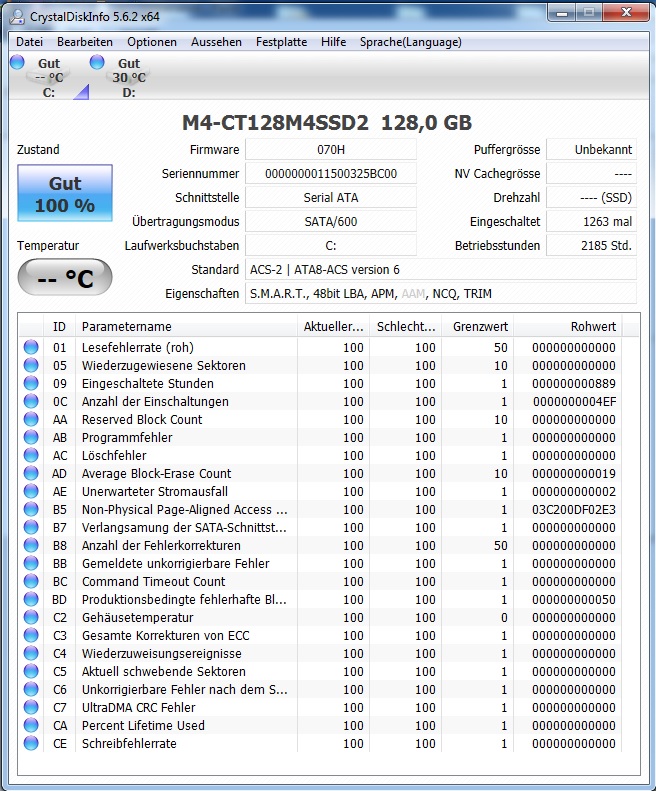Click the status orb for Eingeschaltete Stunden
This screenshot has height=791, width=656.
(31, 383)
